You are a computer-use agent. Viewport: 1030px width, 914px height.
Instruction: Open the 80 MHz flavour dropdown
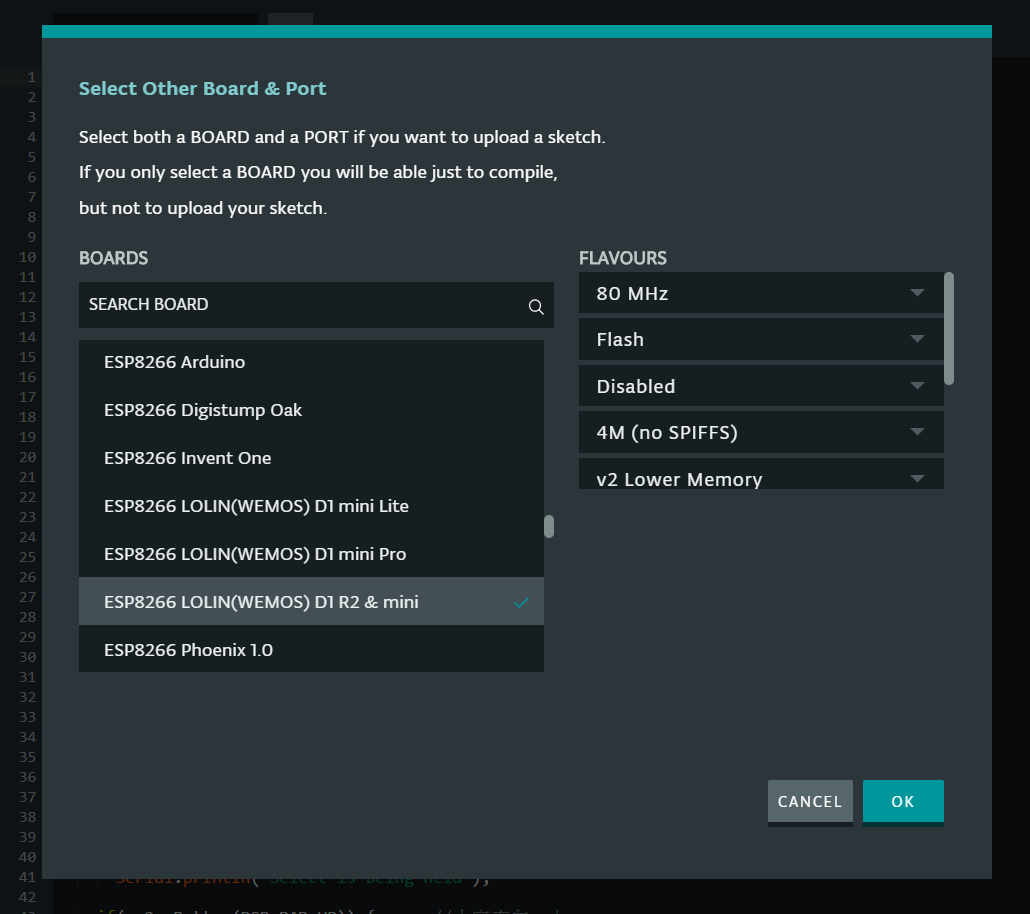click(x=761, y=293)
